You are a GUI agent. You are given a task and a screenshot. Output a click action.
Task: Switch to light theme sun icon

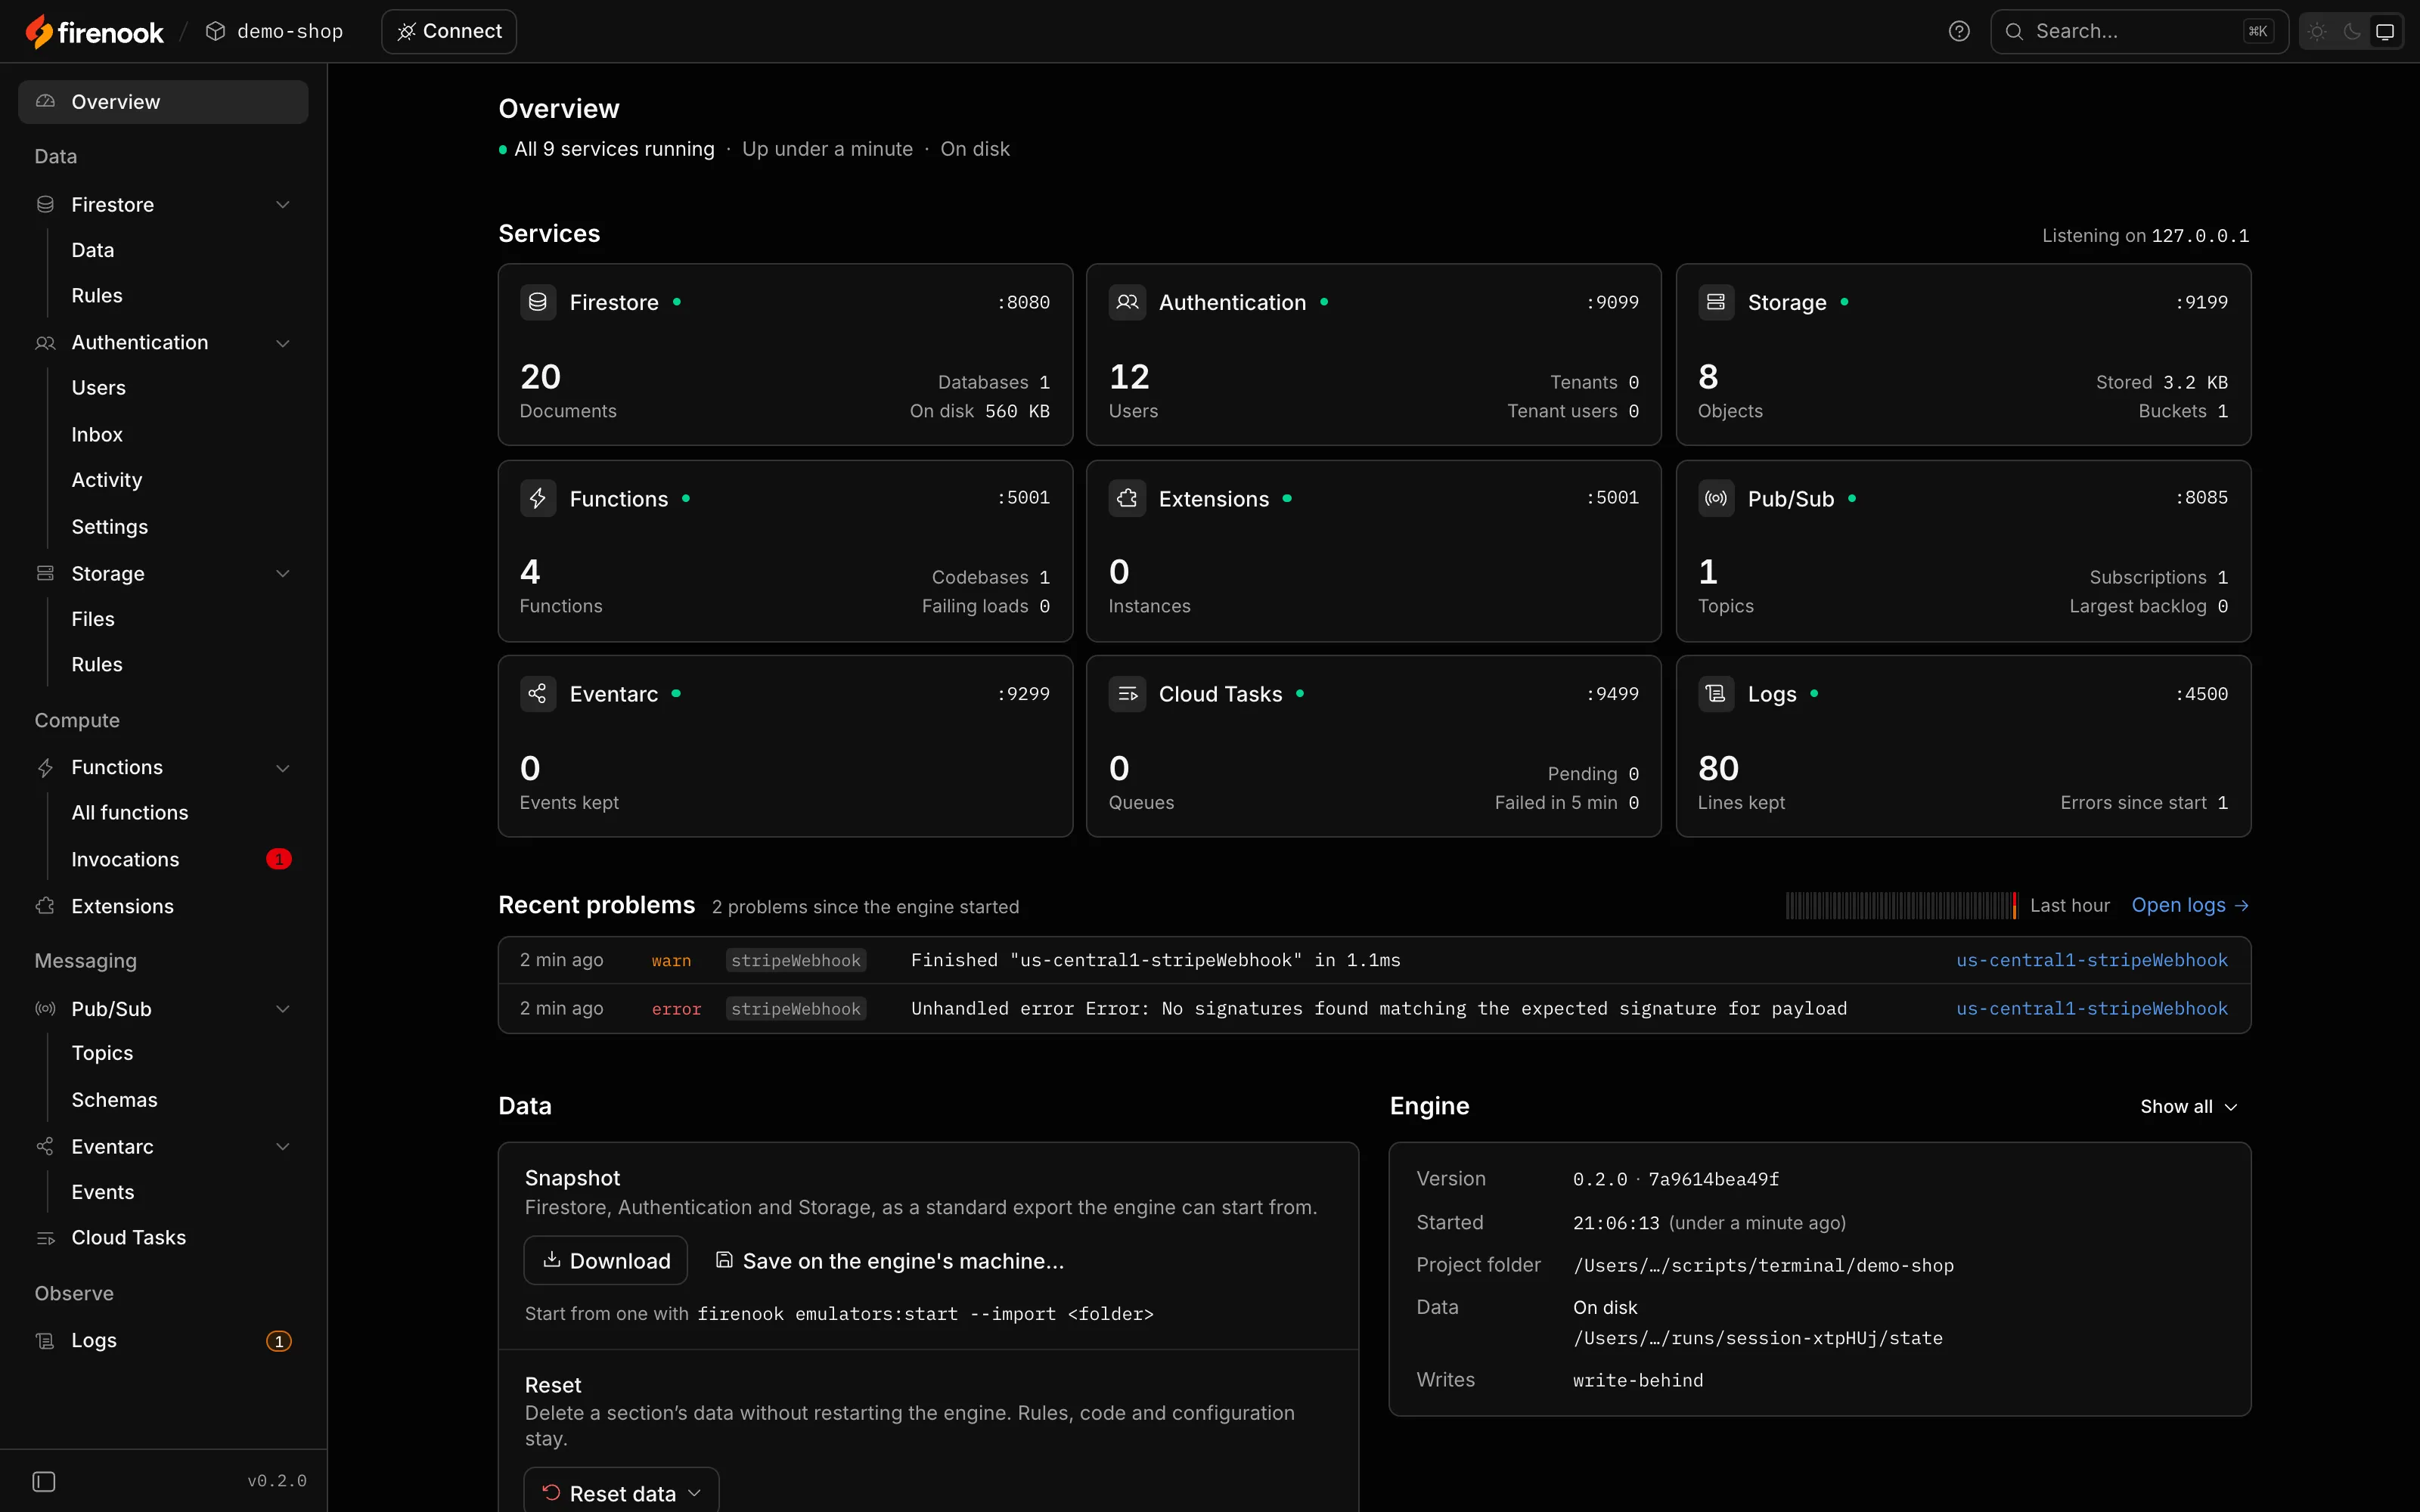(2317, 31)
